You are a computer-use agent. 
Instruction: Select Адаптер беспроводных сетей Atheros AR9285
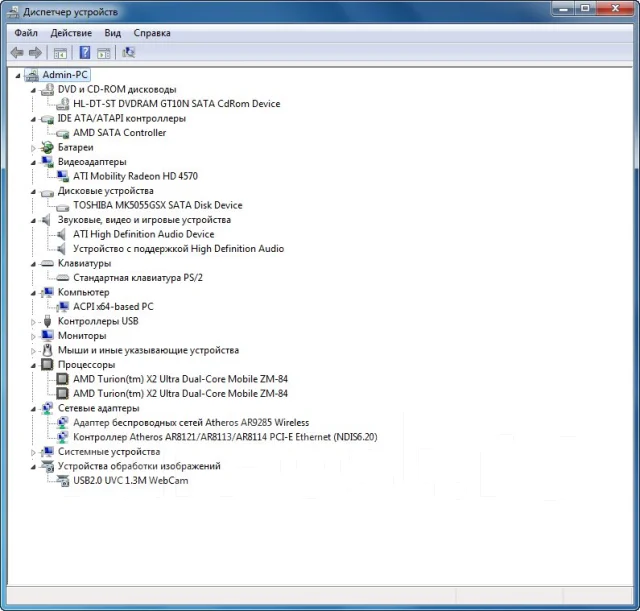[191, 422]
